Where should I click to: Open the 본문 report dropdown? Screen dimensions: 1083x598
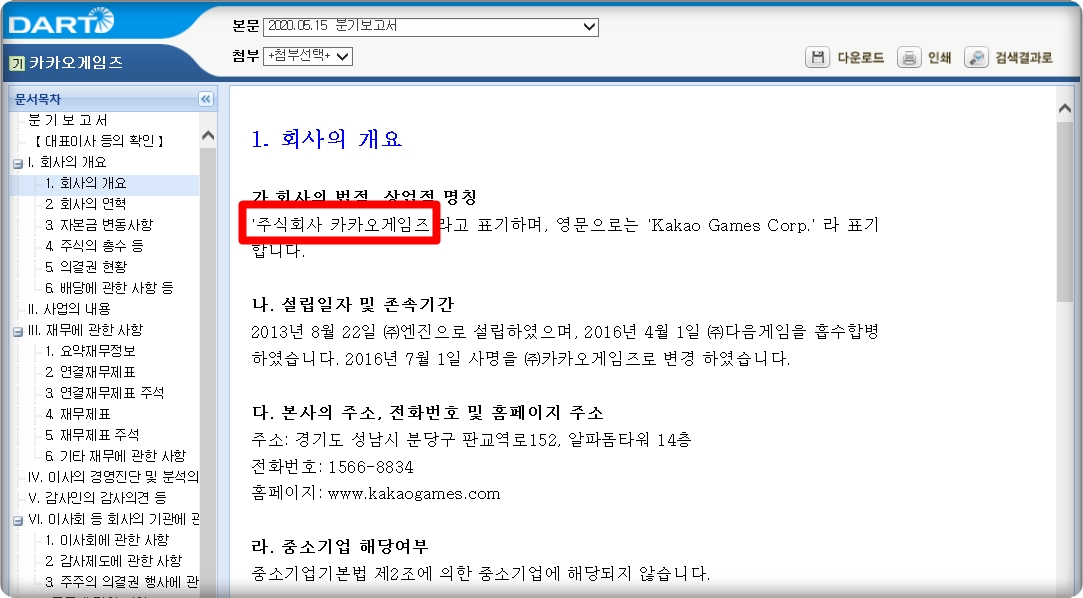point(431,27)
